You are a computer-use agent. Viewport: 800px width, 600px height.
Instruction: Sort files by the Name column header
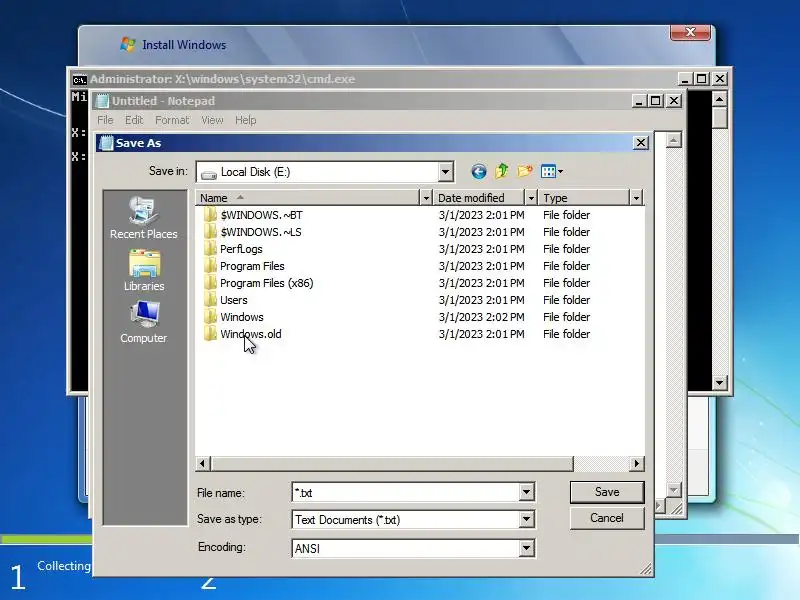(x=307, y=197)
